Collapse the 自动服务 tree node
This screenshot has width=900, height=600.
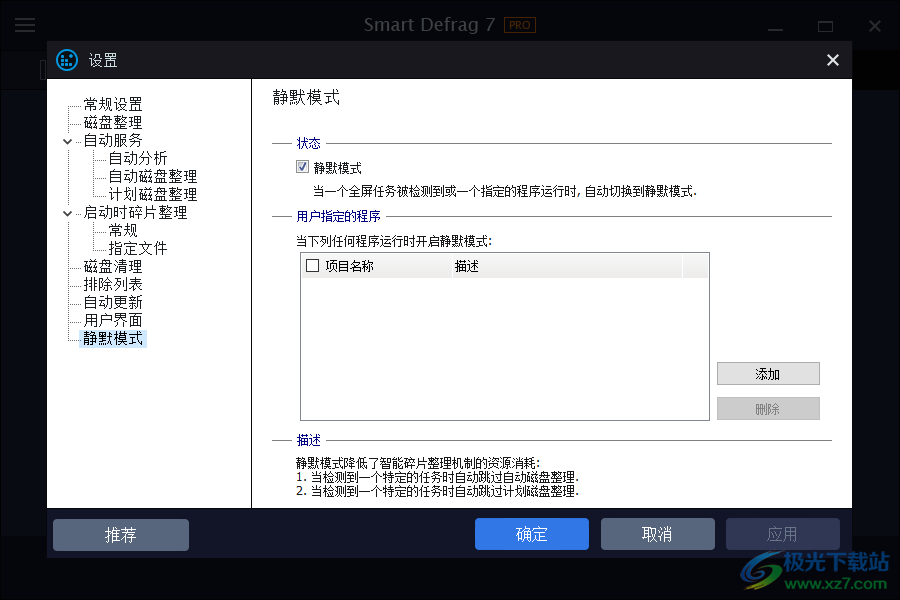pos(67,141)
